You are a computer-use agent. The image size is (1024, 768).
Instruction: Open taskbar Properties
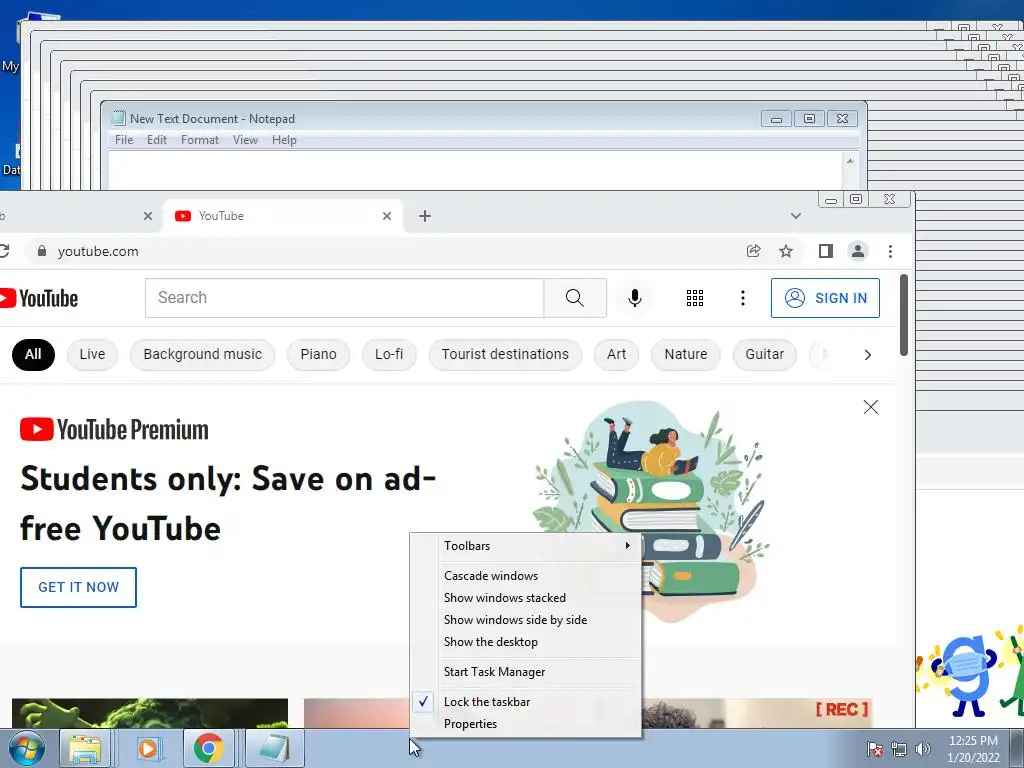coord(526,724)
